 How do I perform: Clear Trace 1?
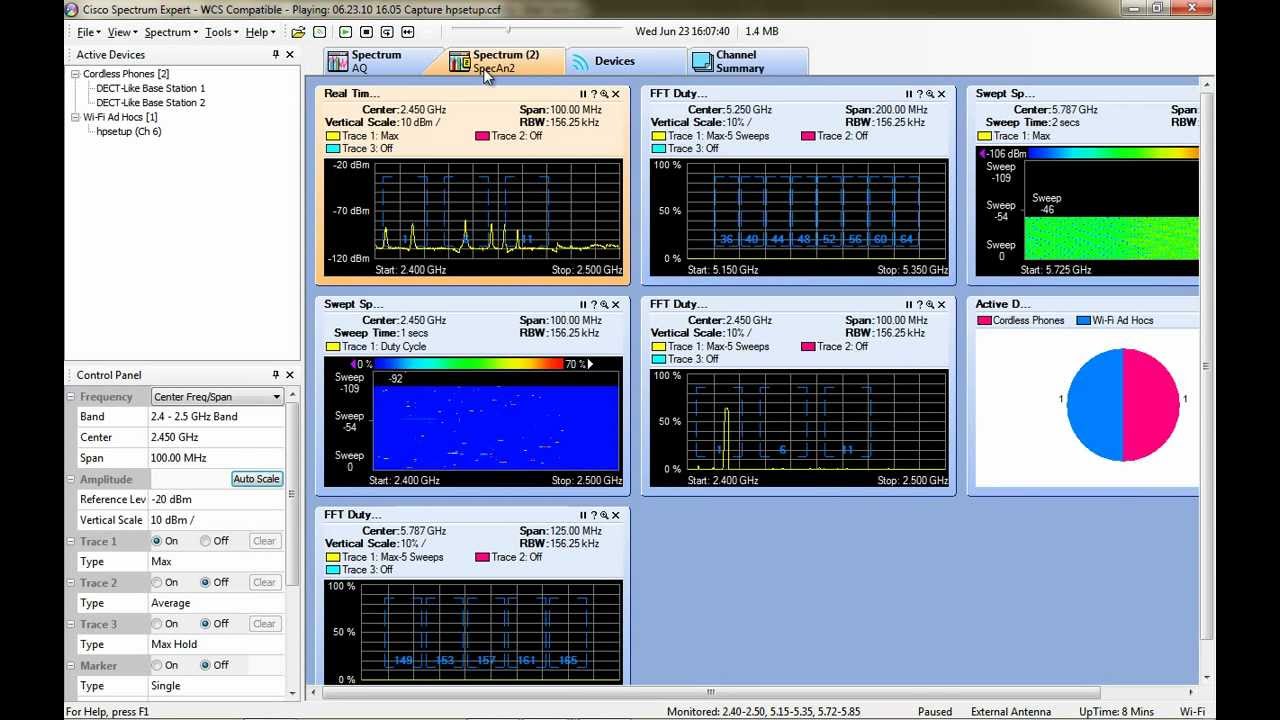point(264,541)
